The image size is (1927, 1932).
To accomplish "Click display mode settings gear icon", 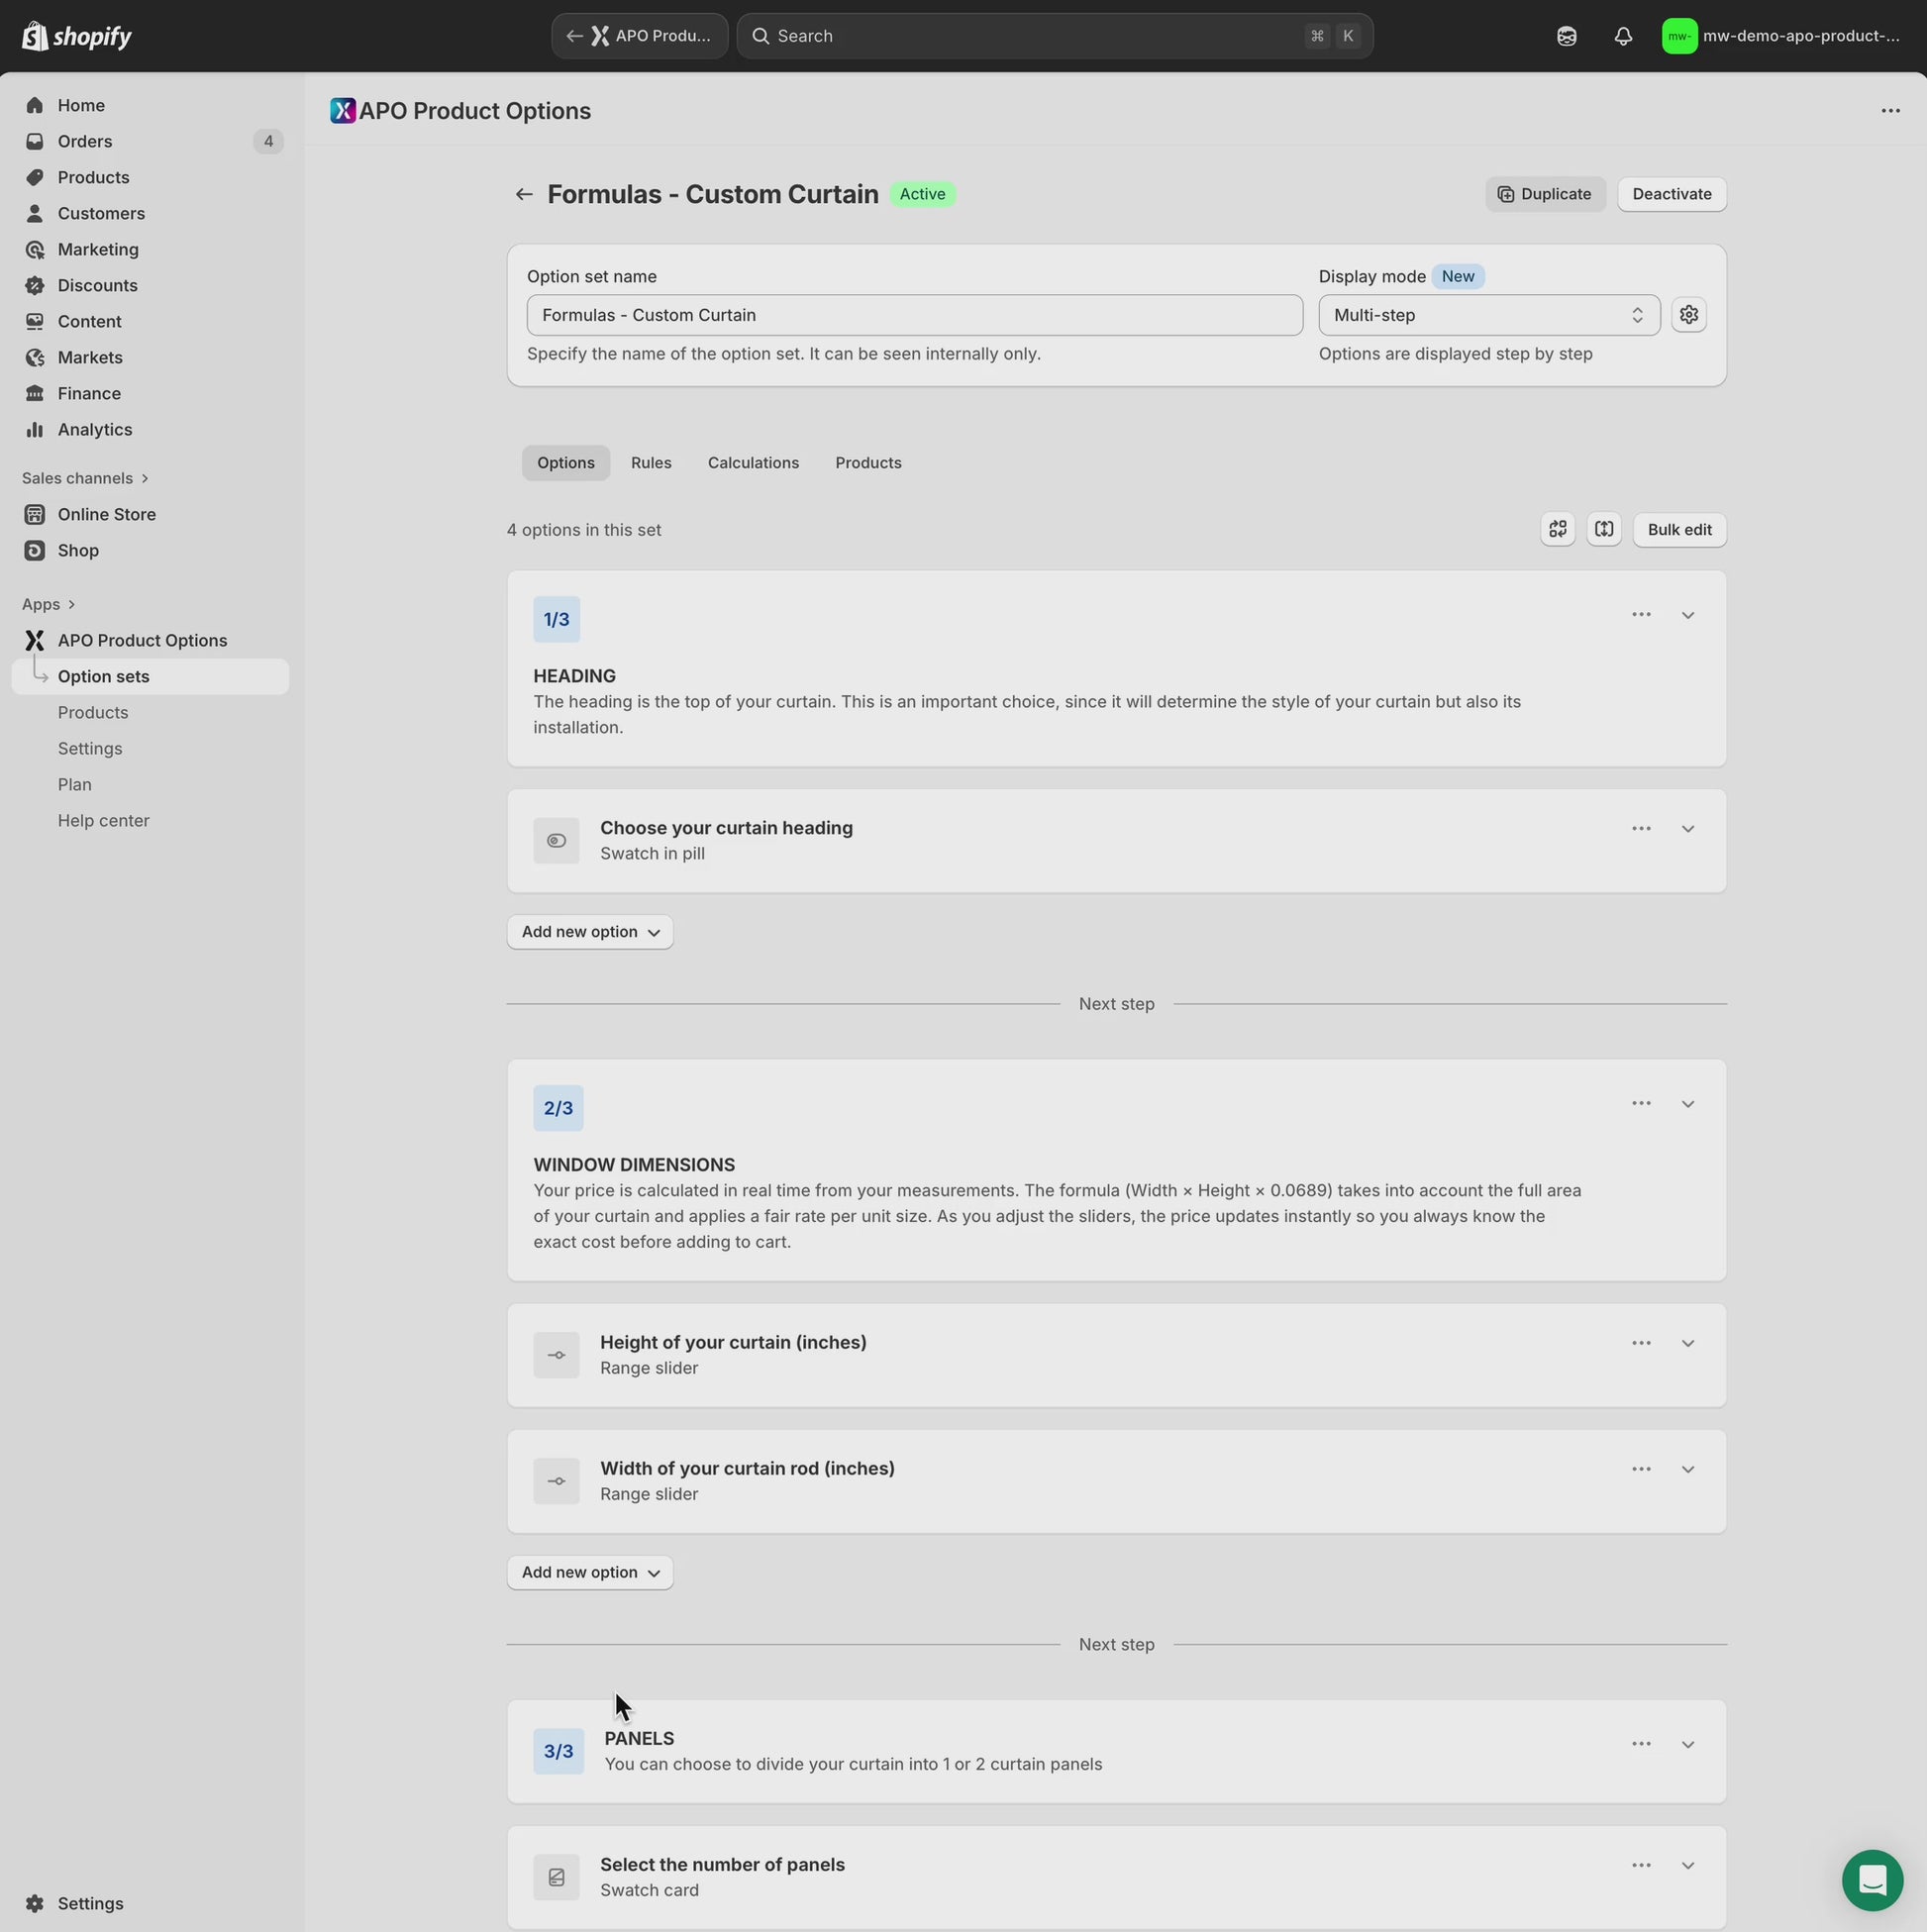I will (1688, 315).
